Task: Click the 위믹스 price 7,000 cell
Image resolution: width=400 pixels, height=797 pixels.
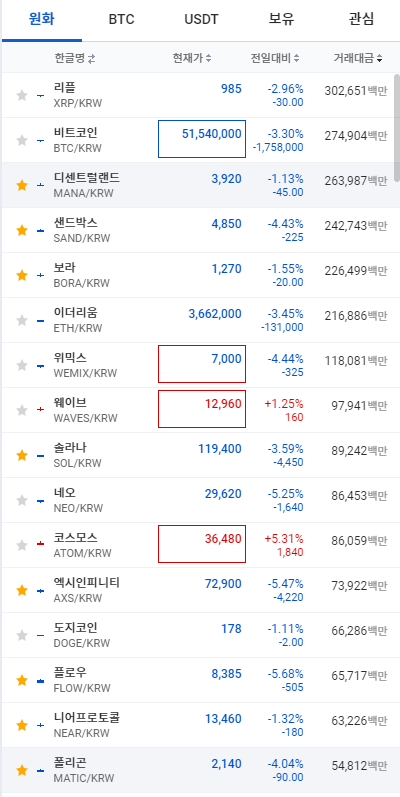Action: click(x=202, y=364)
